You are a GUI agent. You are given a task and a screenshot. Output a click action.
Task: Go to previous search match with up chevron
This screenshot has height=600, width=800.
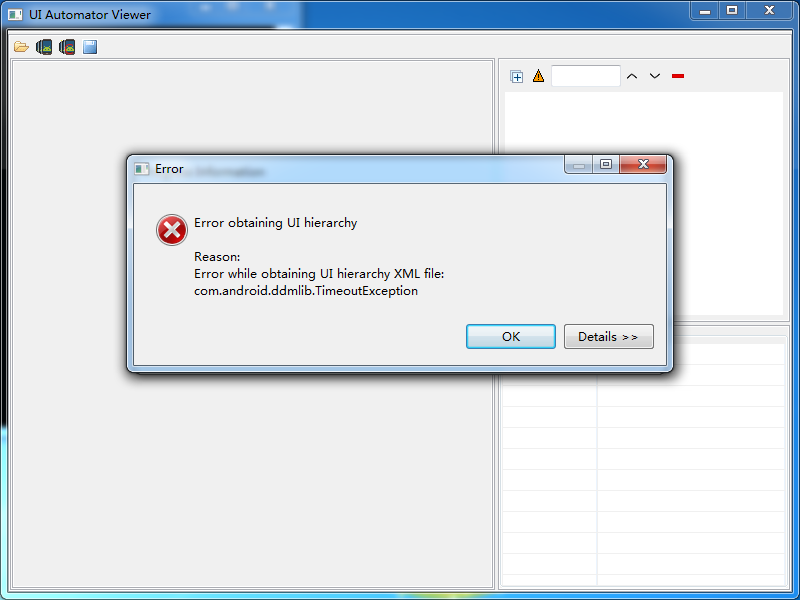(632, 76)
